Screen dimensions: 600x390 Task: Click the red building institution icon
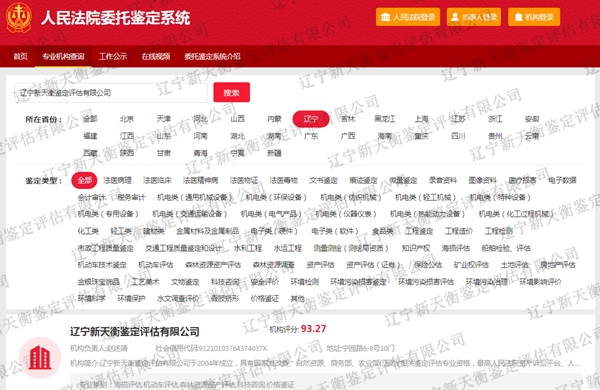(40, 357)
